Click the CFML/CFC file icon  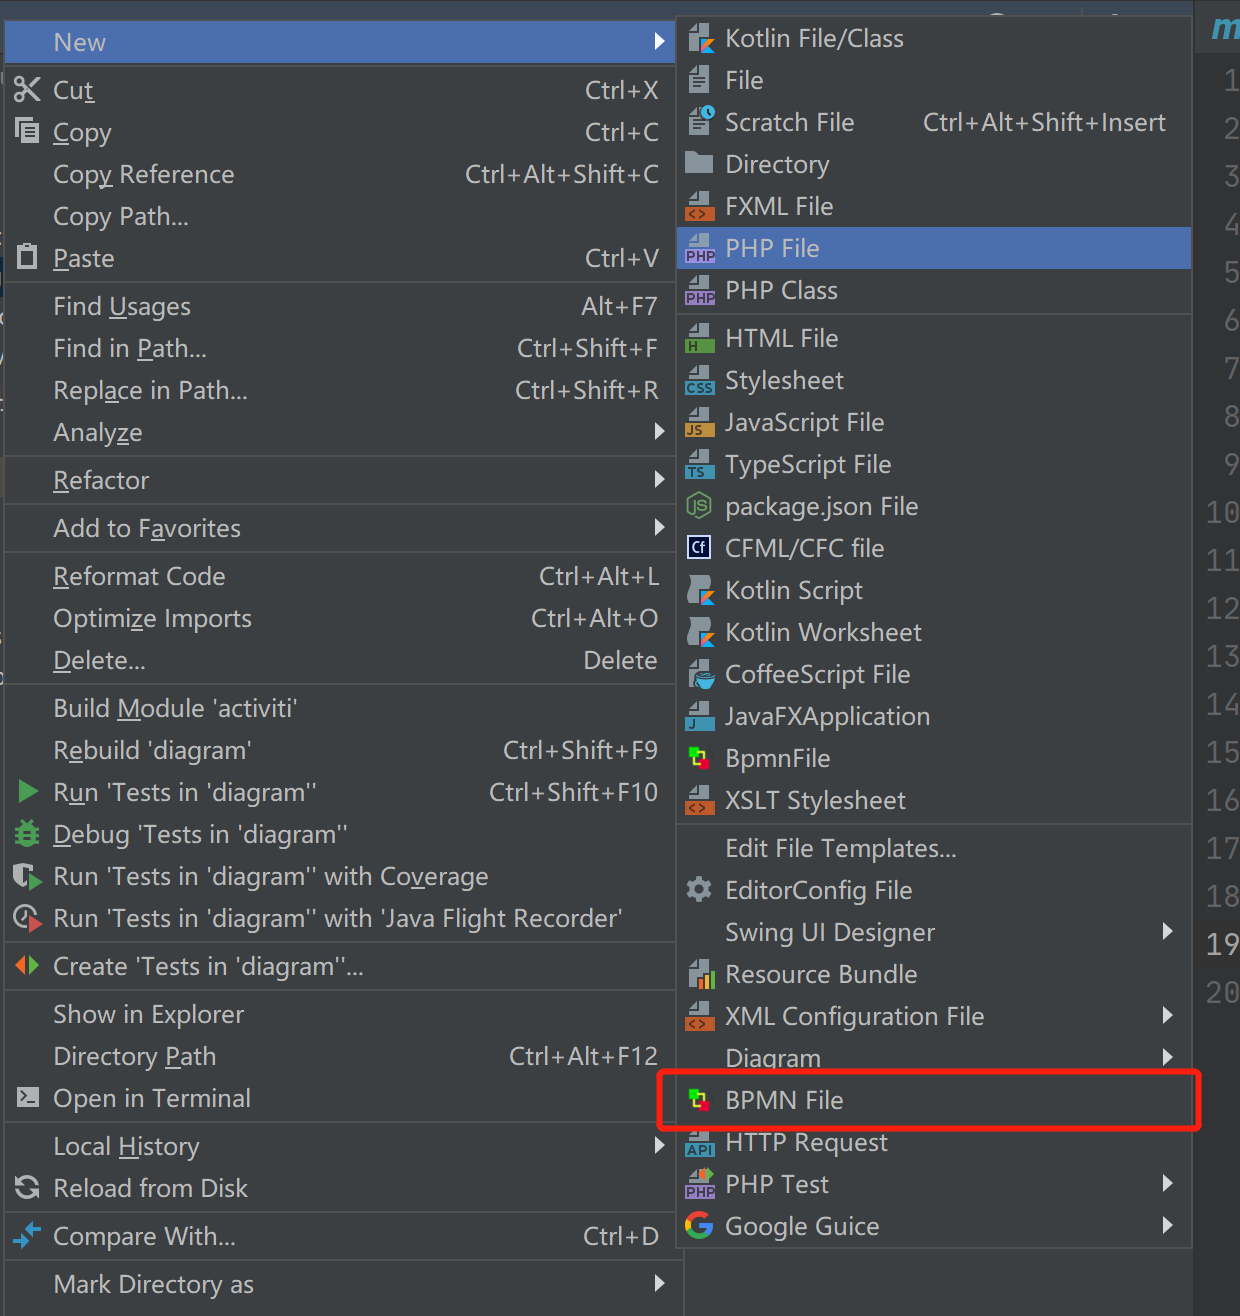pyautogui.click(x=700, y=548)
